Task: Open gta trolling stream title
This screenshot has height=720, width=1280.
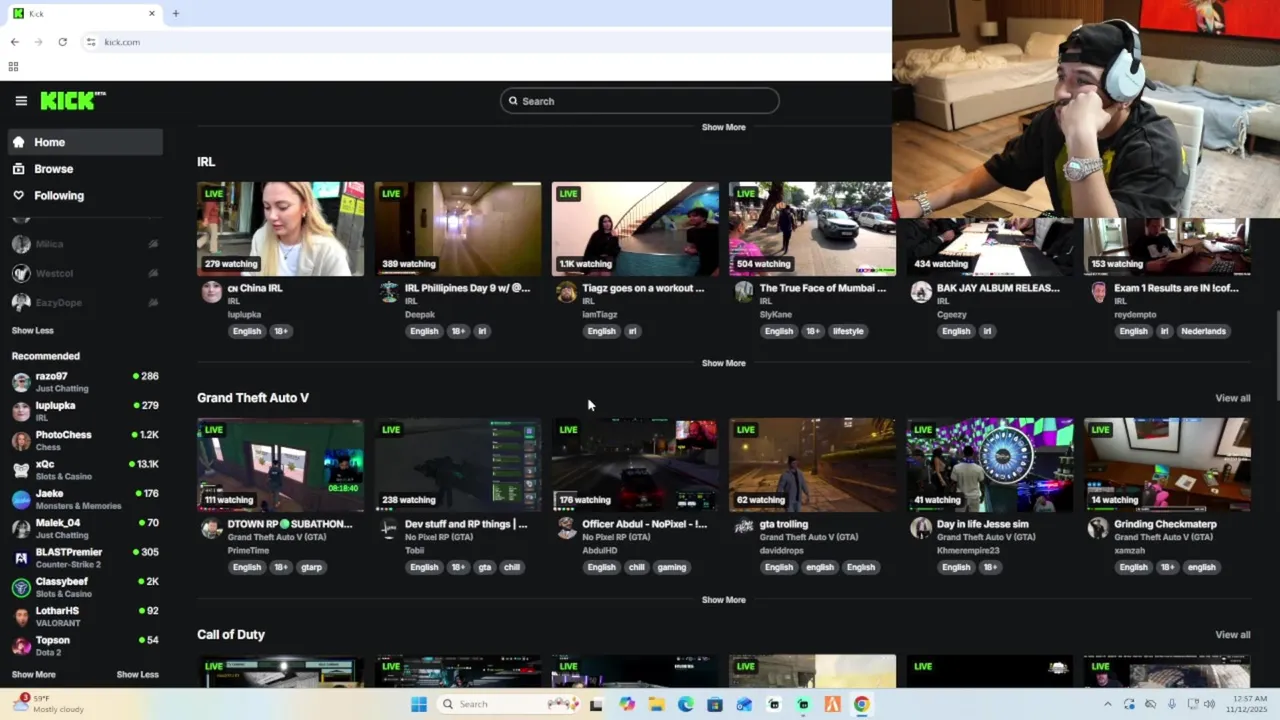Action: coord(784,524)
